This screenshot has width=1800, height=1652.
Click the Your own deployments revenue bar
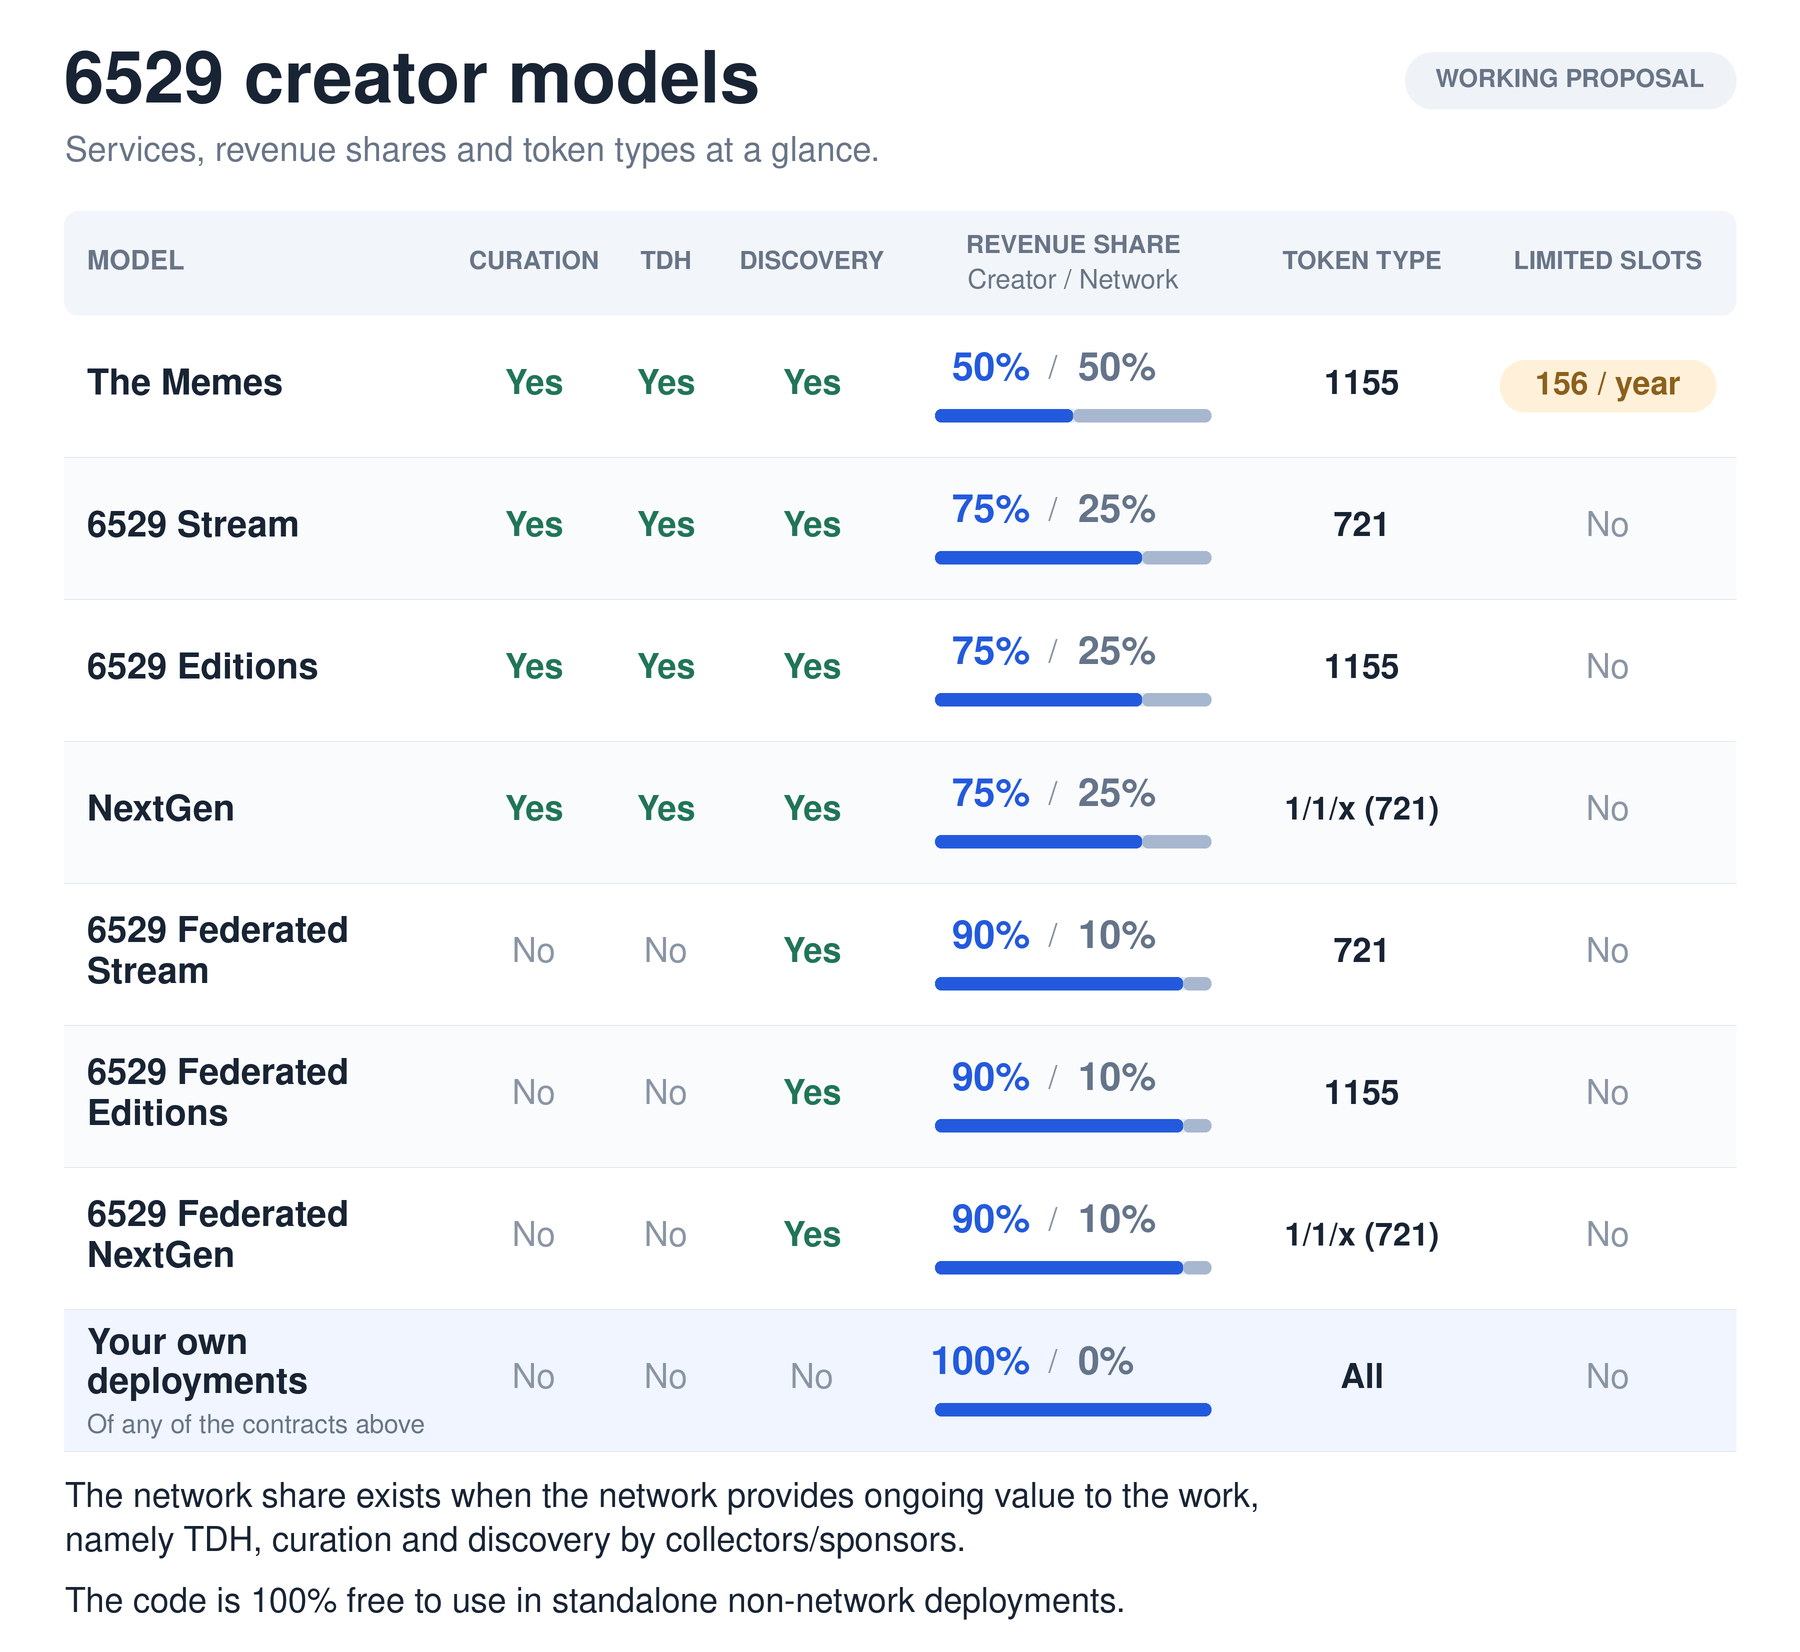pyautogui.click(x=1073, y=1410)
